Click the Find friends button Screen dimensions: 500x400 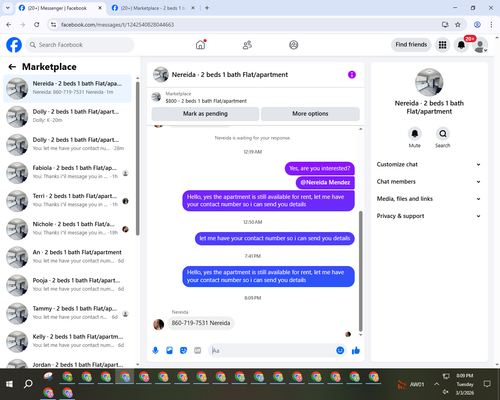click(x=411, y=45)
